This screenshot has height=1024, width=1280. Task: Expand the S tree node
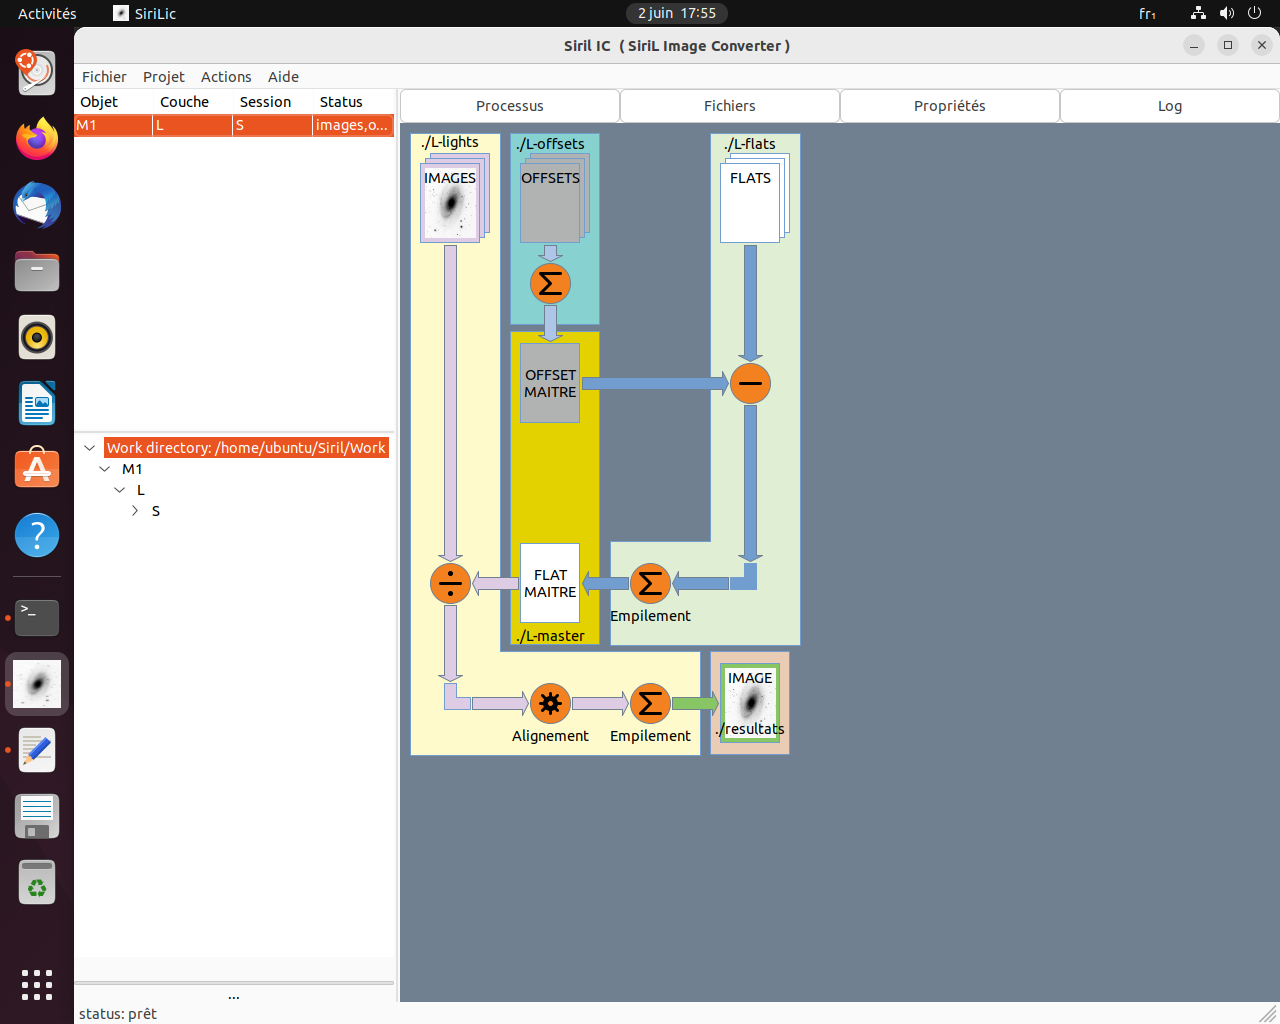click(x=135, y=511)
